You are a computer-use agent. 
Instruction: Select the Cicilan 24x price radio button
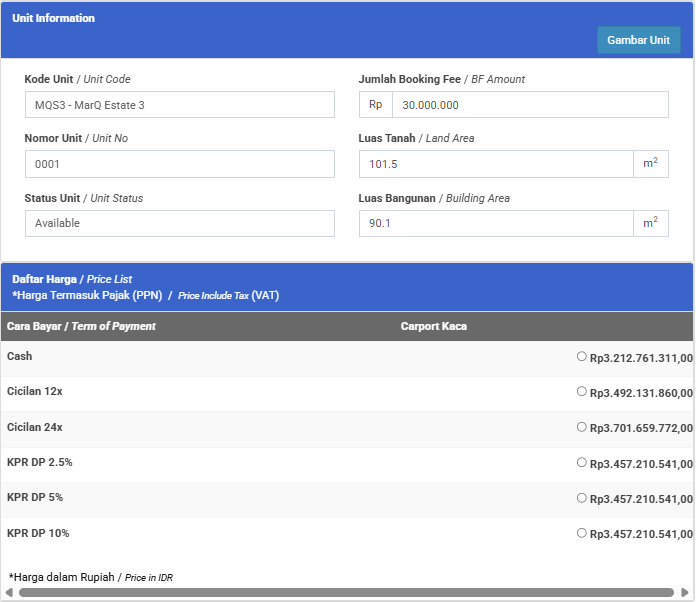tap(582, 426)
